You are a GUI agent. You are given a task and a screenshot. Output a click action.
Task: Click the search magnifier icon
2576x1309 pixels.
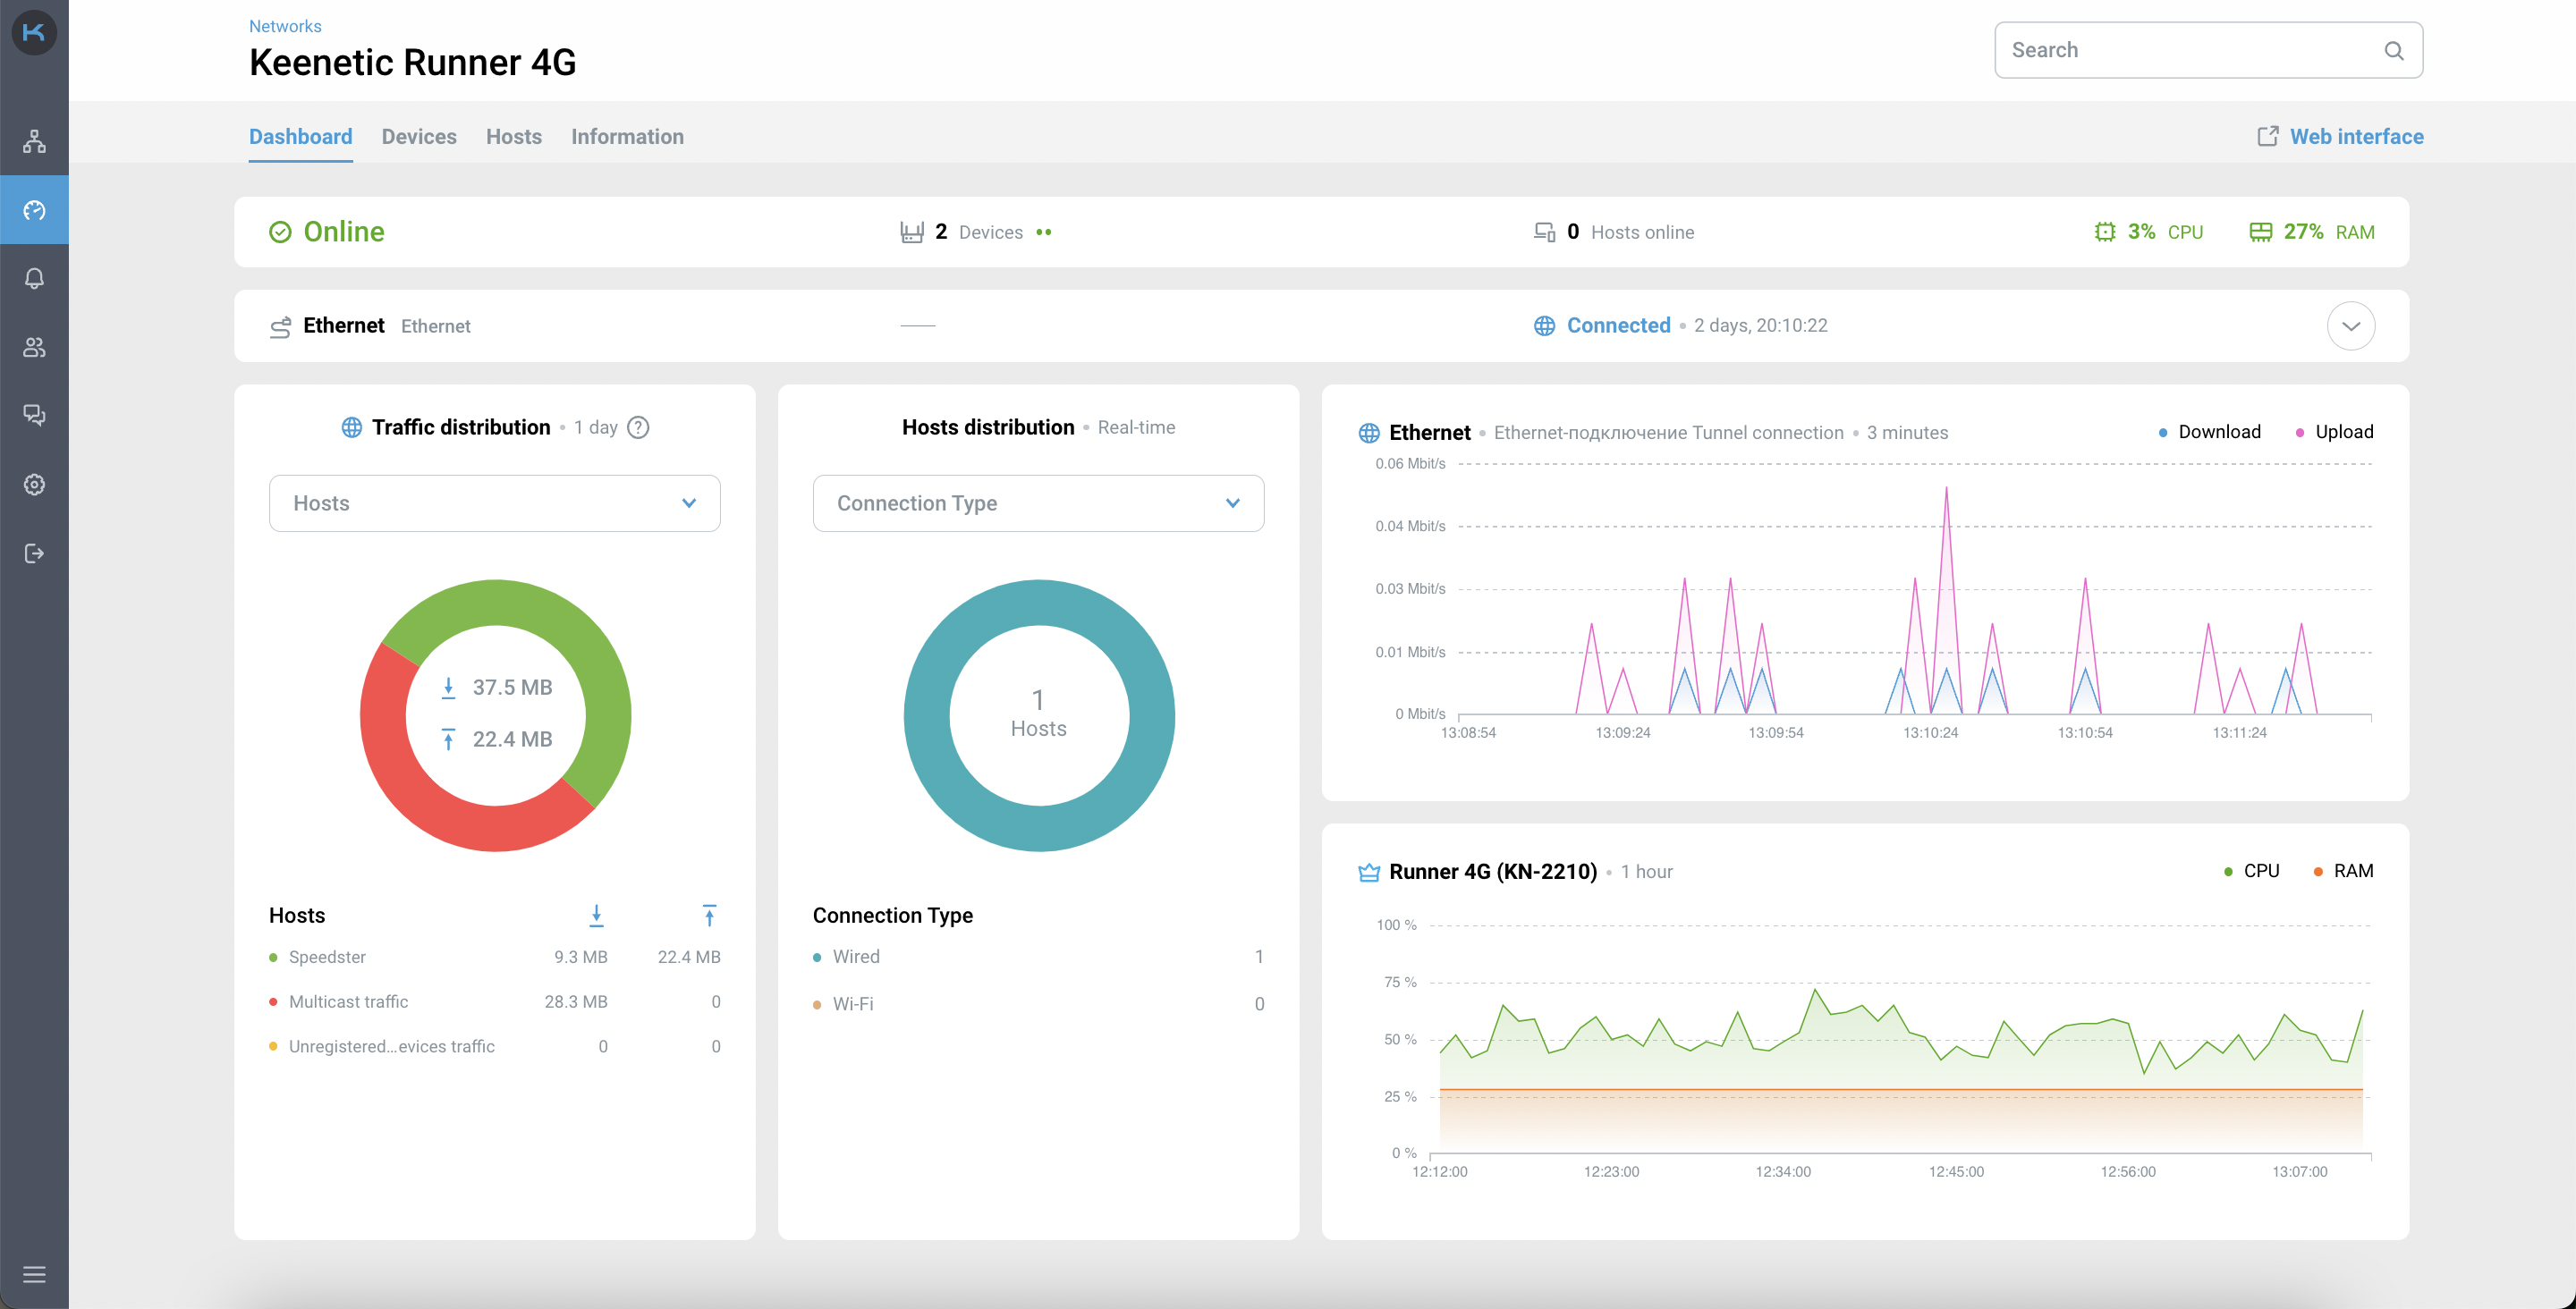[2393, 50]
